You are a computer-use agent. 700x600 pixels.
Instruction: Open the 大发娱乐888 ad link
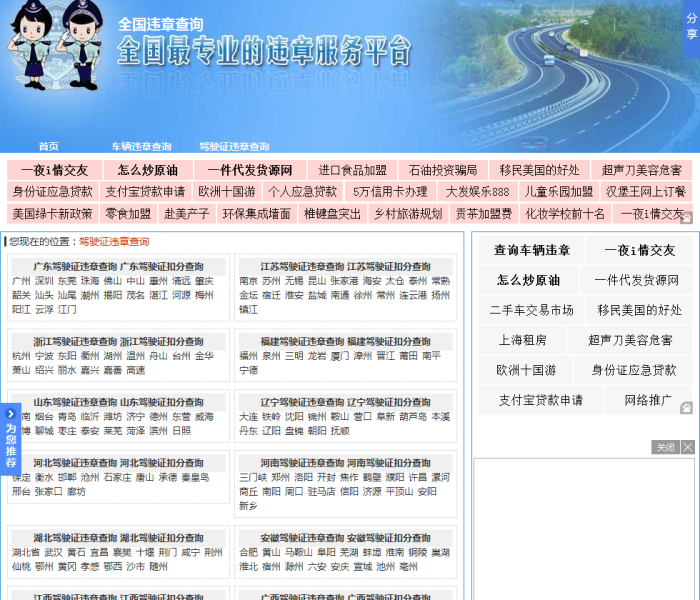[x=477, y=192]
